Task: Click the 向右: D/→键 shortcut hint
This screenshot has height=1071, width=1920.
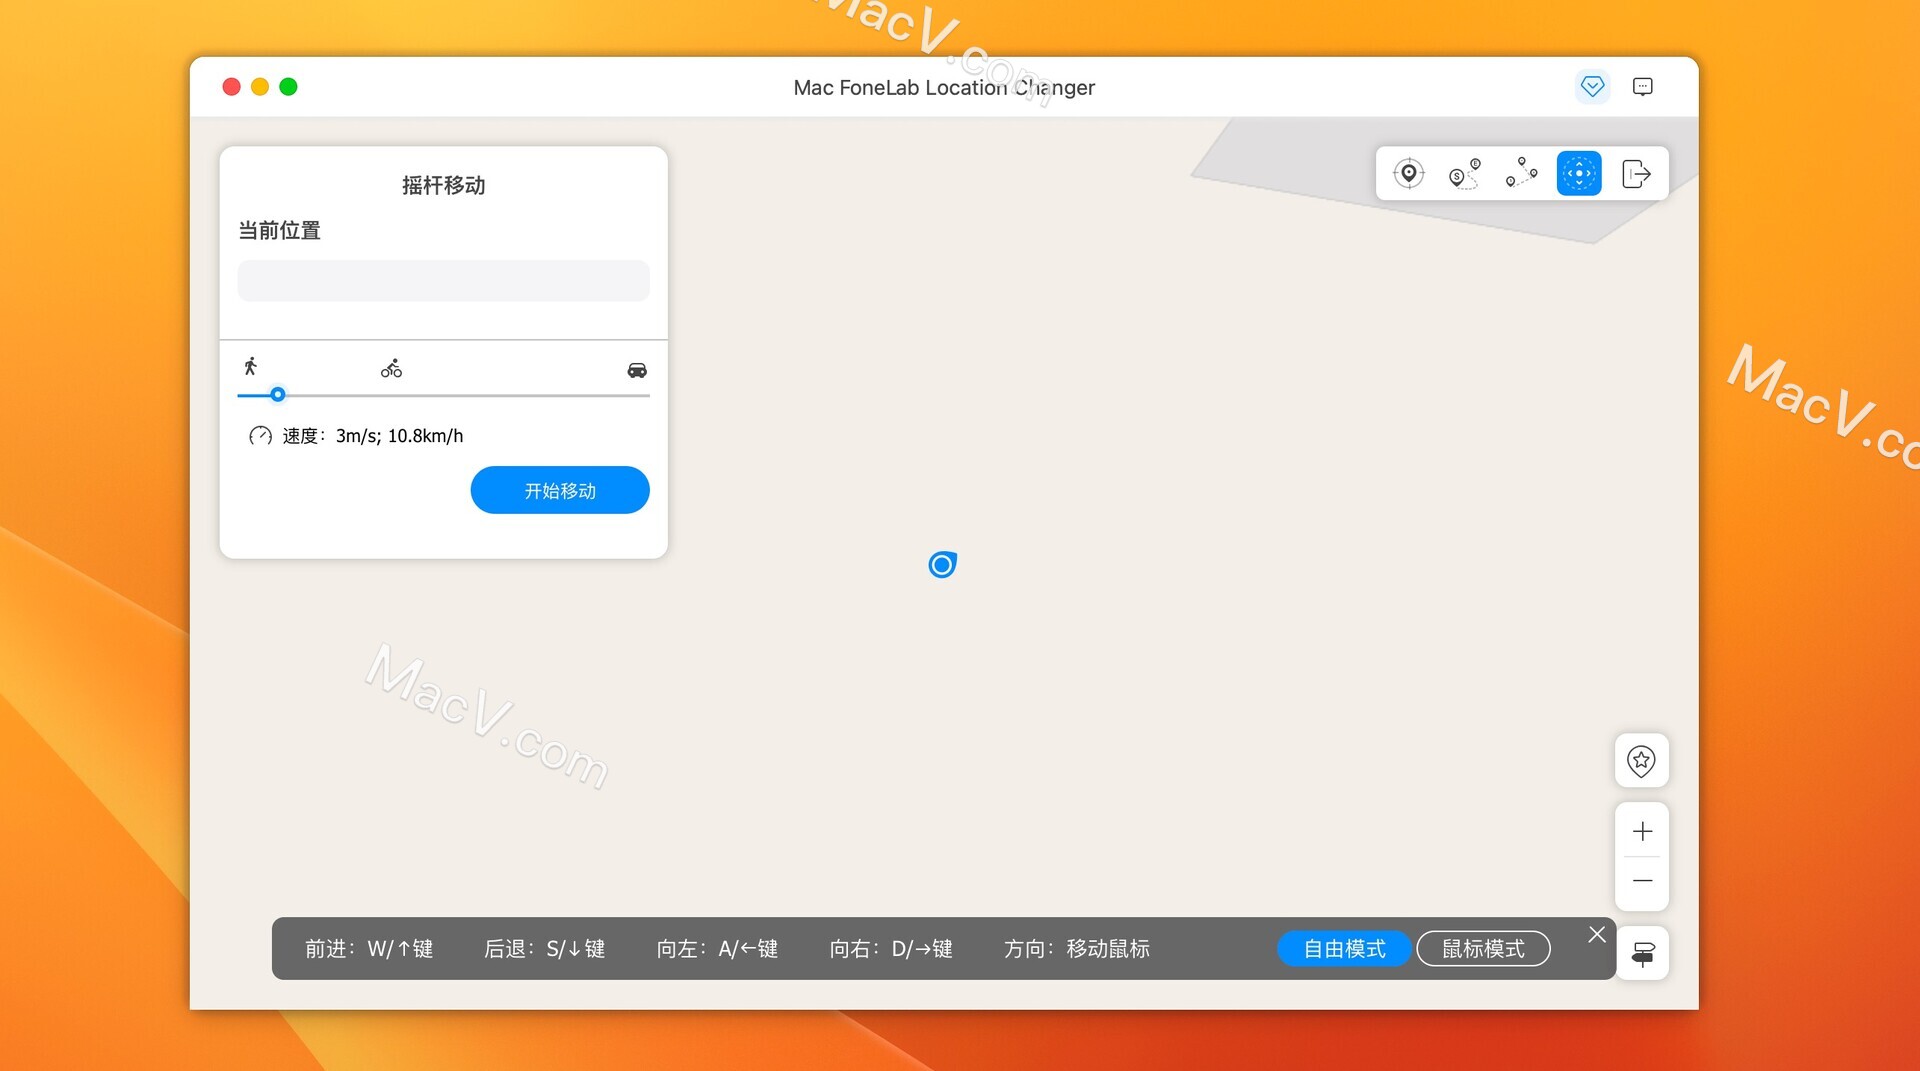Action: pos(891,948)
